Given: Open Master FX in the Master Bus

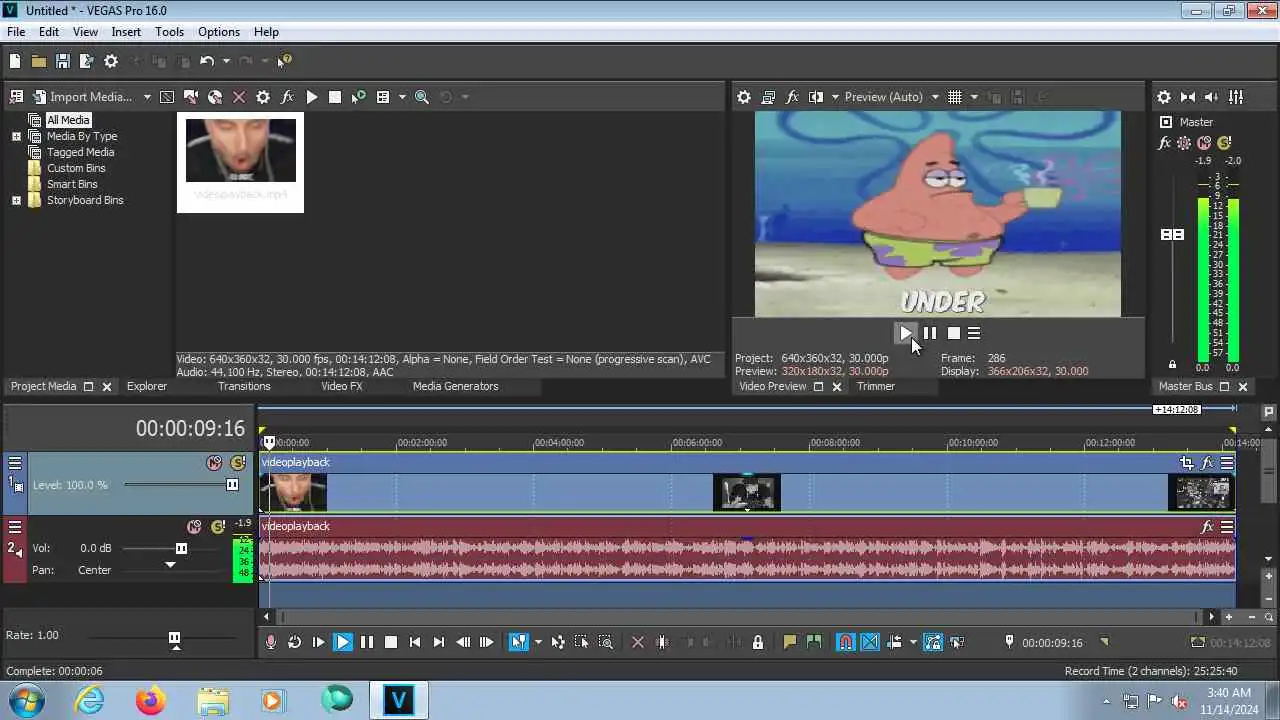Looking at the screenshot, I should tap(1164, 143).
